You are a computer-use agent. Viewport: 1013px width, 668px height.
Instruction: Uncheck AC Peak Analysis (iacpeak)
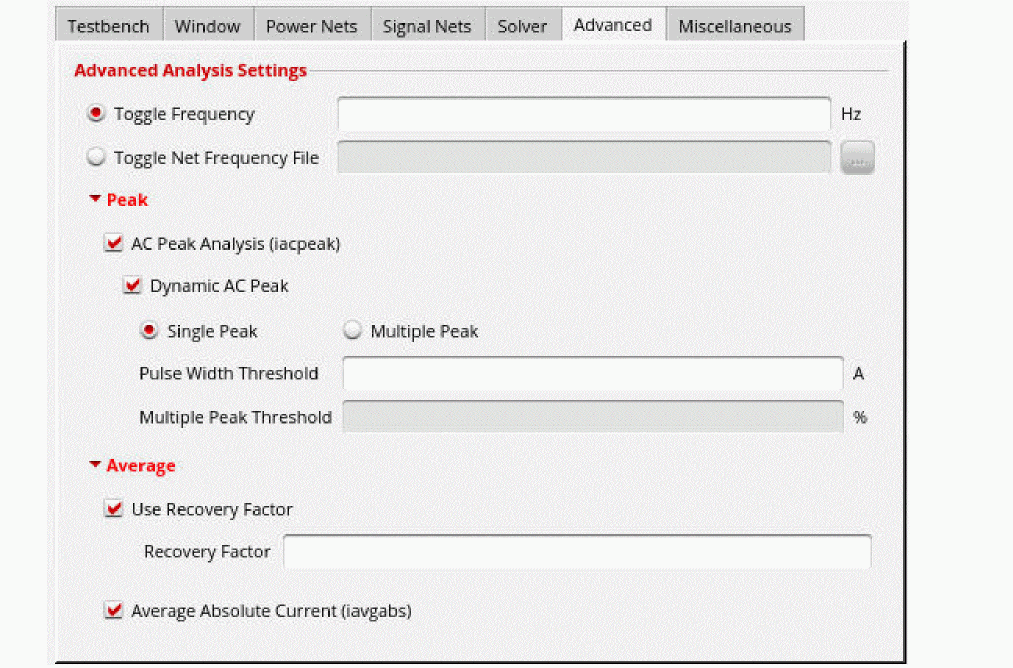point(113,243)
